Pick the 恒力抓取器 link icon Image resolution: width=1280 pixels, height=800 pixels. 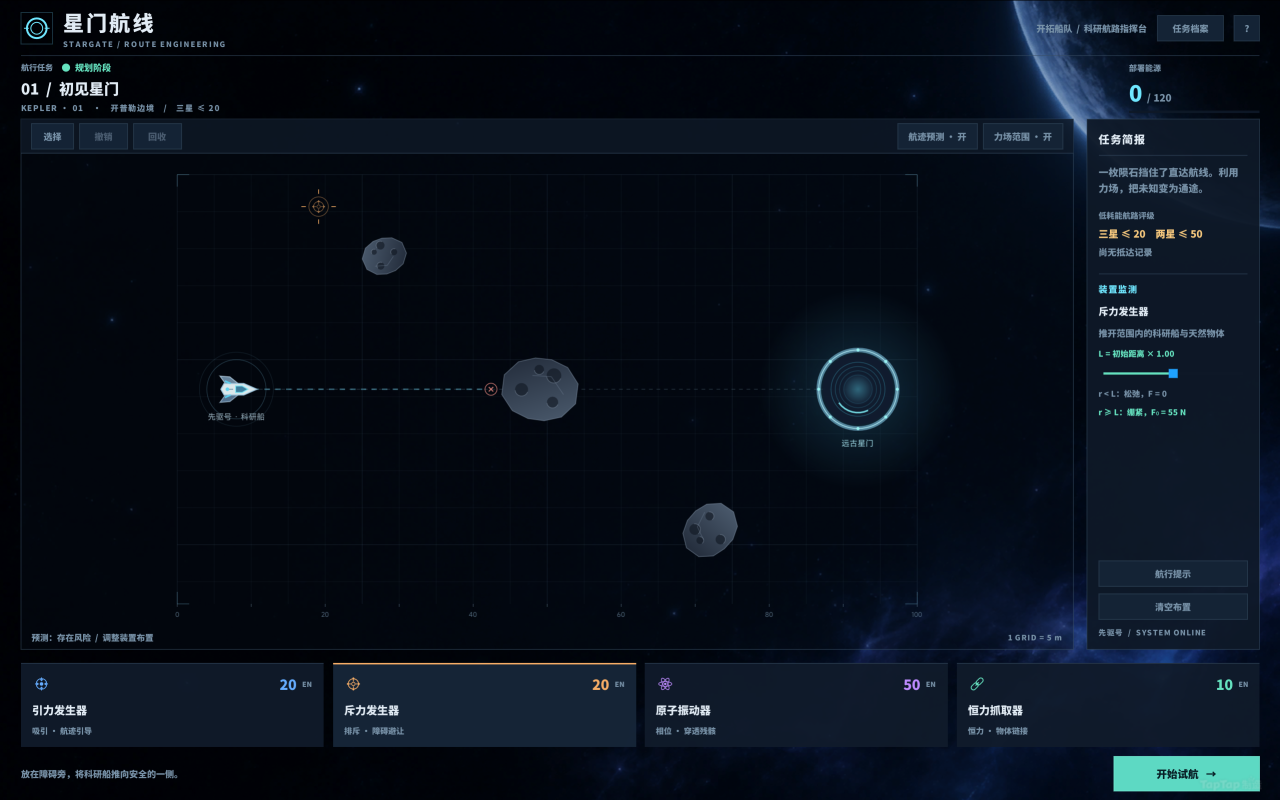point(977,684)
